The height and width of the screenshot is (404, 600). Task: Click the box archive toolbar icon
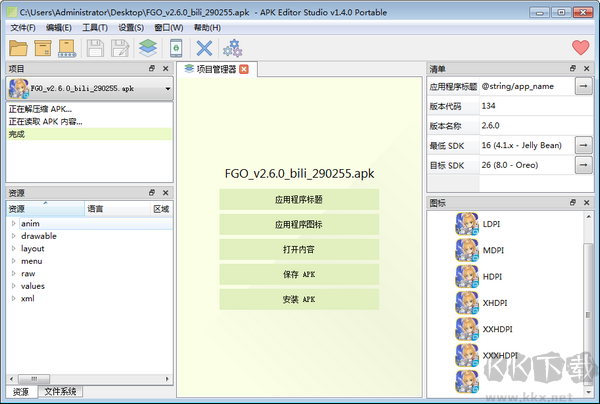[x=43, y=48]
